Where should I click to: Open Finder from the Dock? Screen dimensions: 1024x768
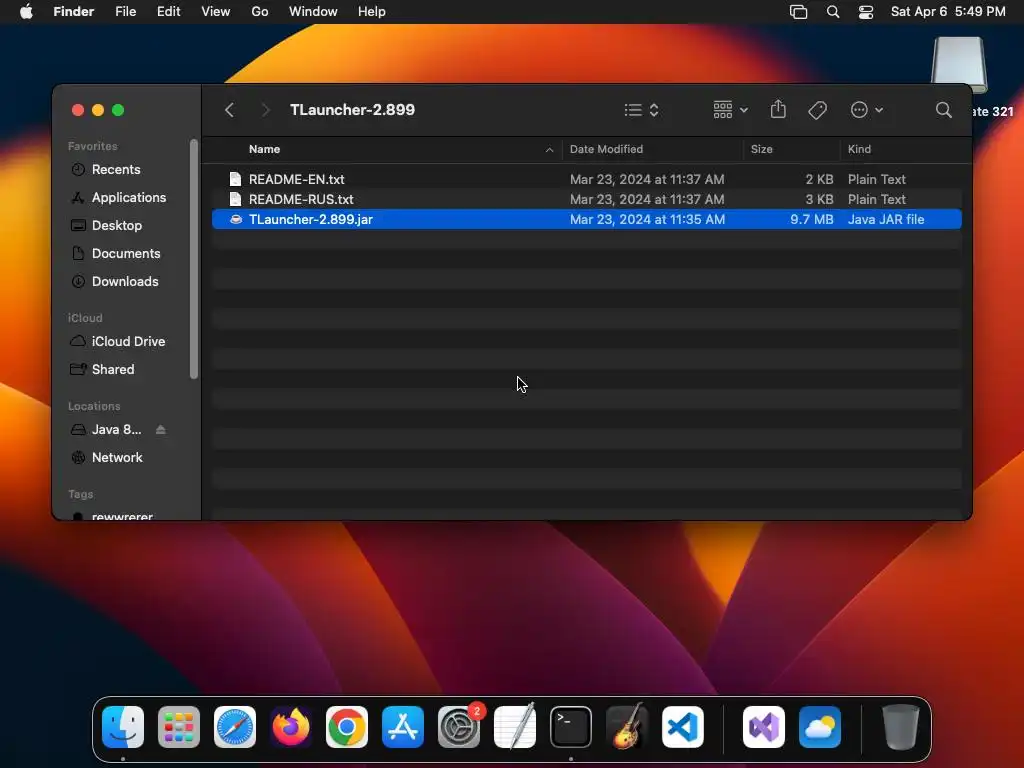click(123, 727)
